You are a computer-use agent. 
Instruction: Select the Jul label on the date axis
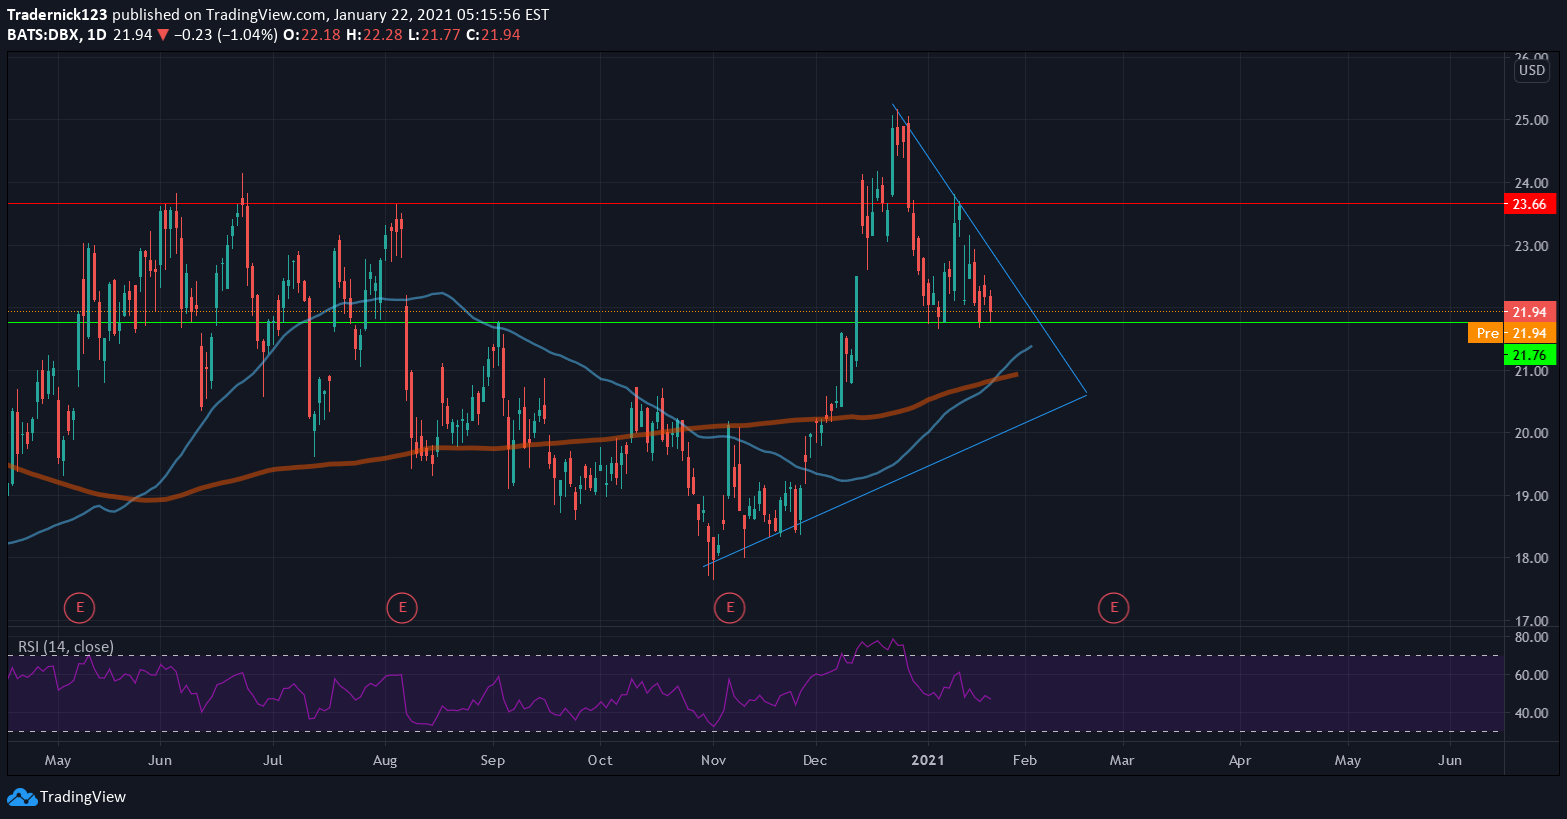272,760
